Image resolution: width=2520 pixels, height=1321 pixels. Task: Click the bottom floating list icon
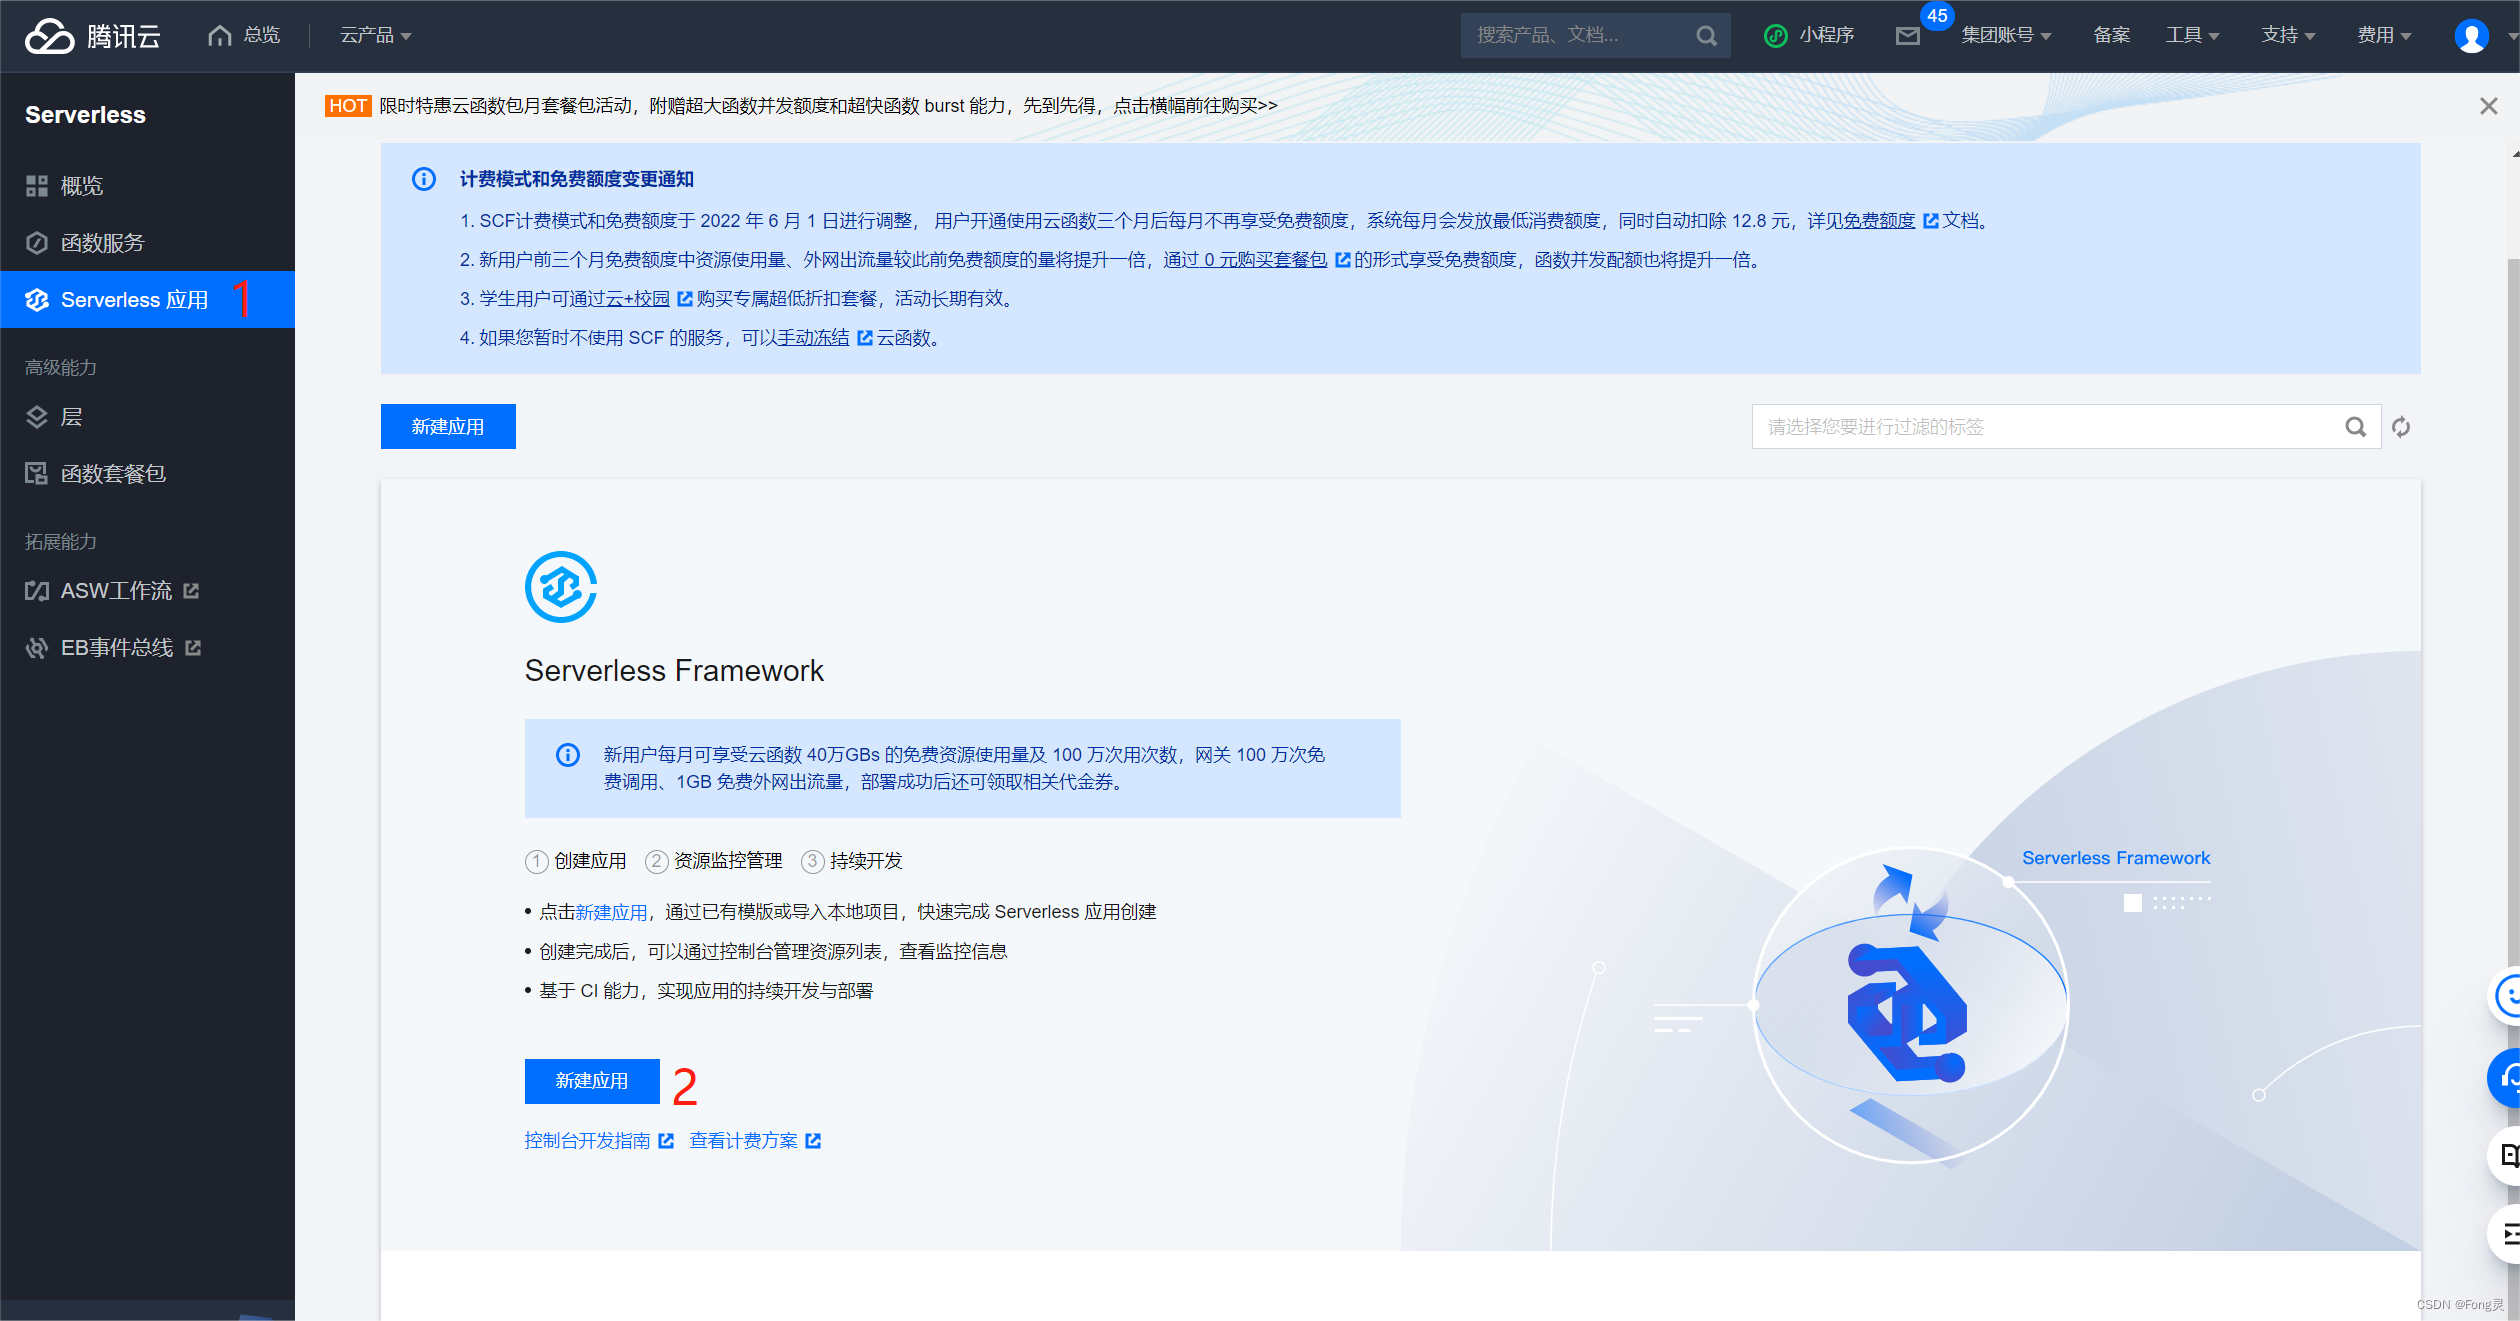point(2506,1235)
